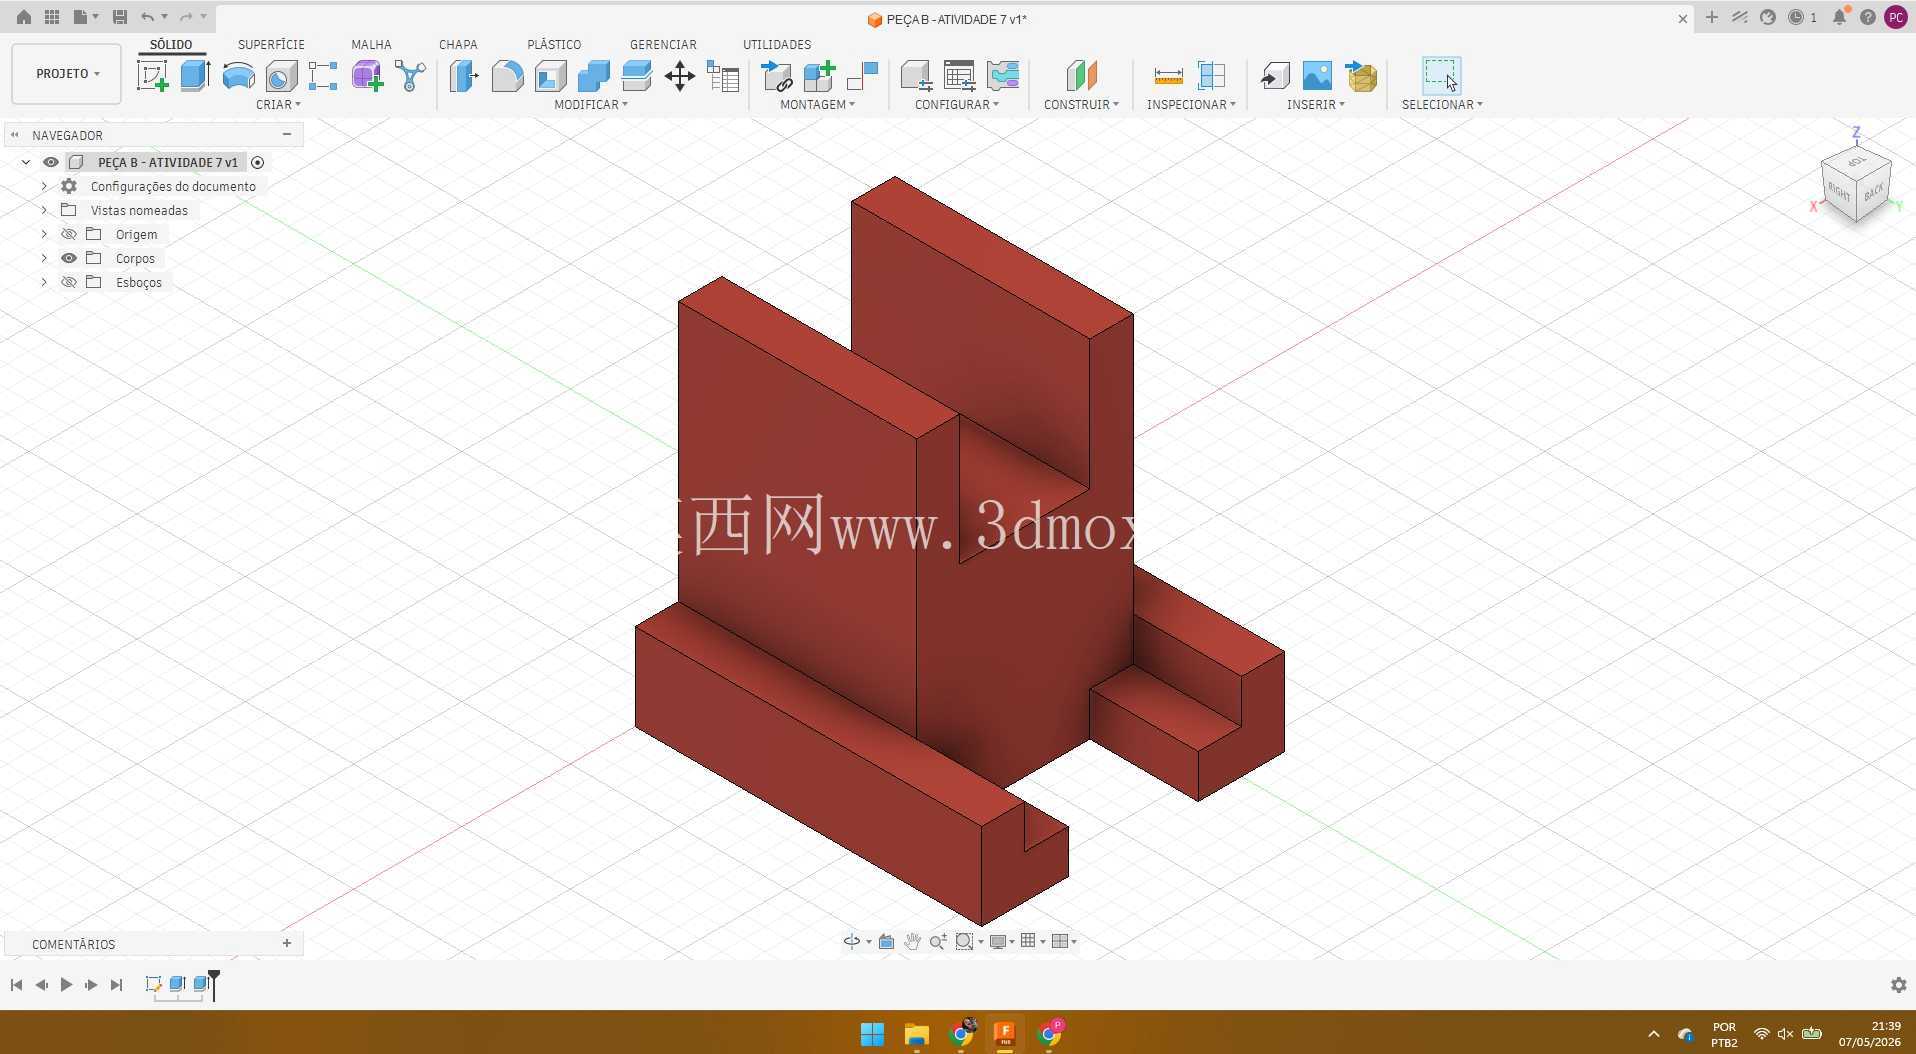Open timeline settings gear
This screenshot has height=1054, width=1916.
tap(1898, 985)
